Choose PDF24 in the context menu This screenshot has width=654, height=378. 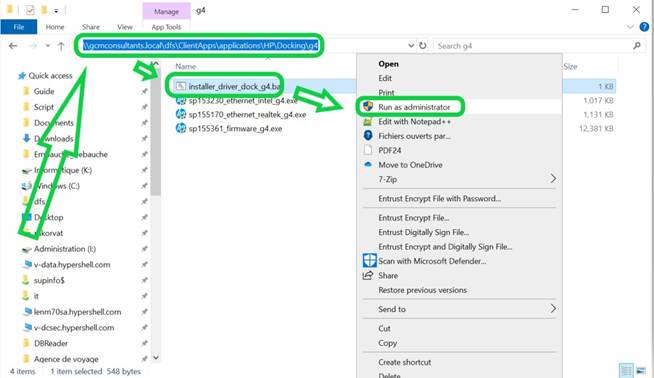[x=390, y=151]
